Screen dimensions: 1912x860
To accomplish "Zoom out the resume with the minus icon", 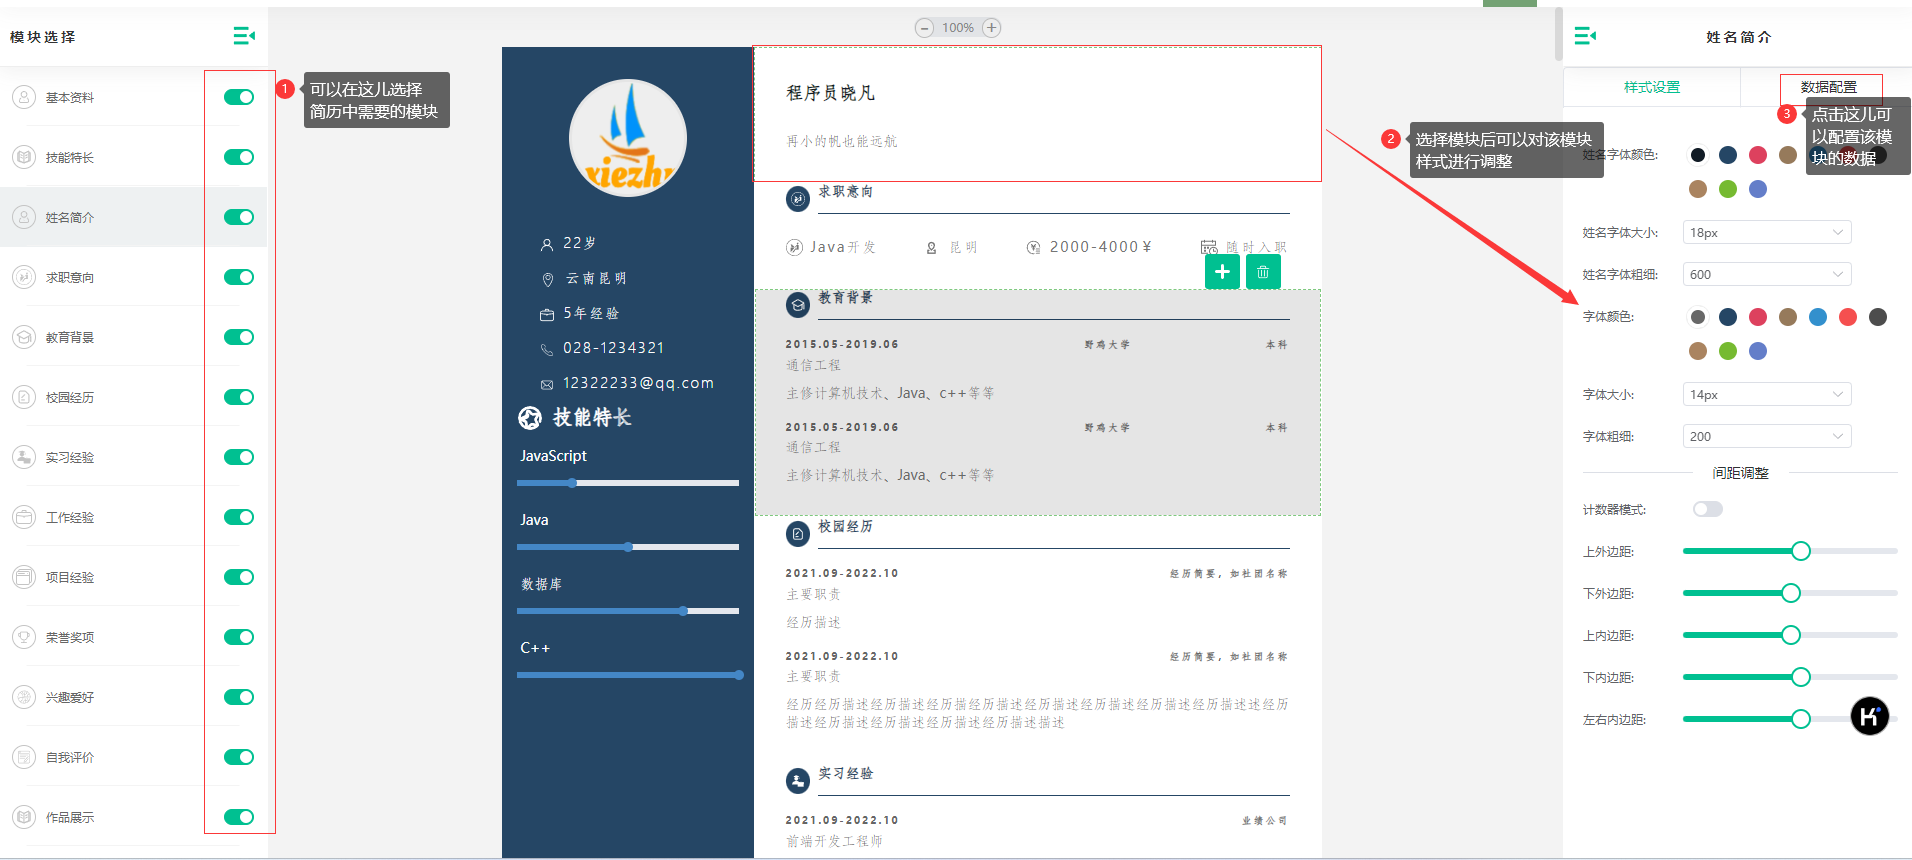I will [x=924, y=28].
